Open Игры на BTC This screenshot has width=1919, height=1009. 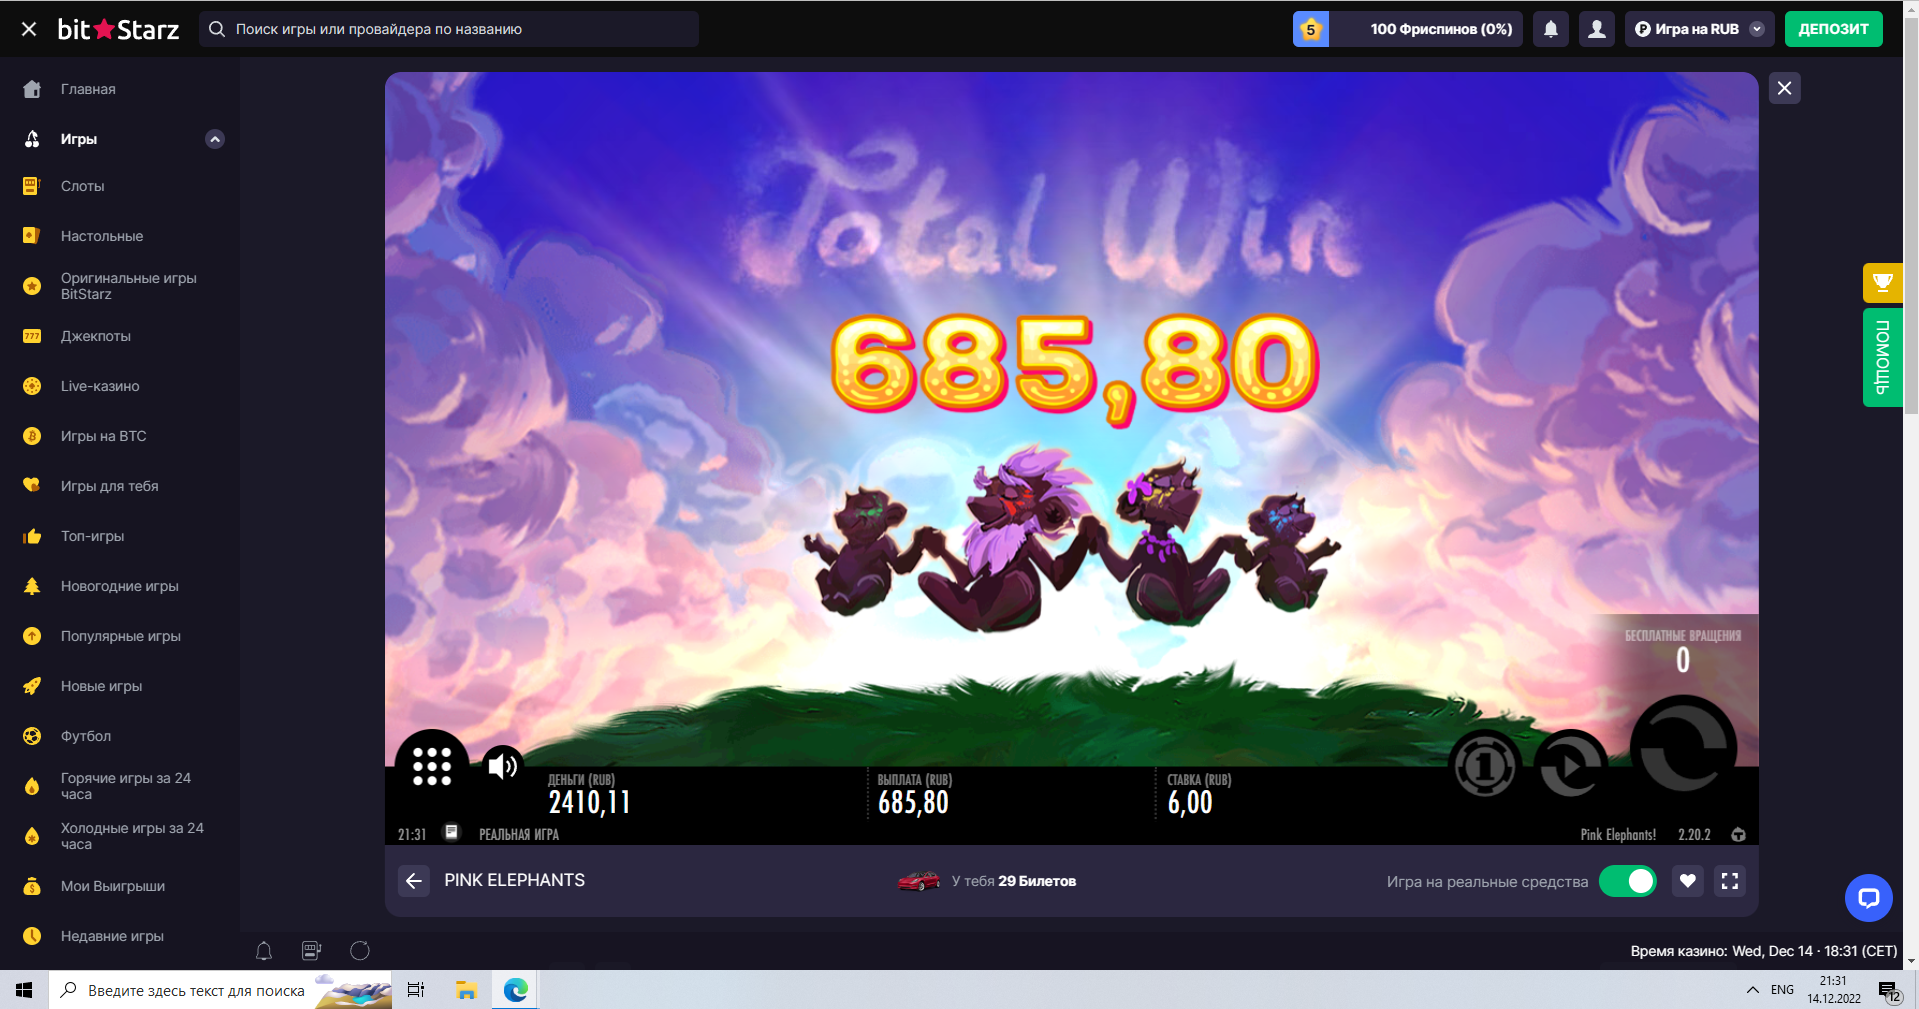103,436
